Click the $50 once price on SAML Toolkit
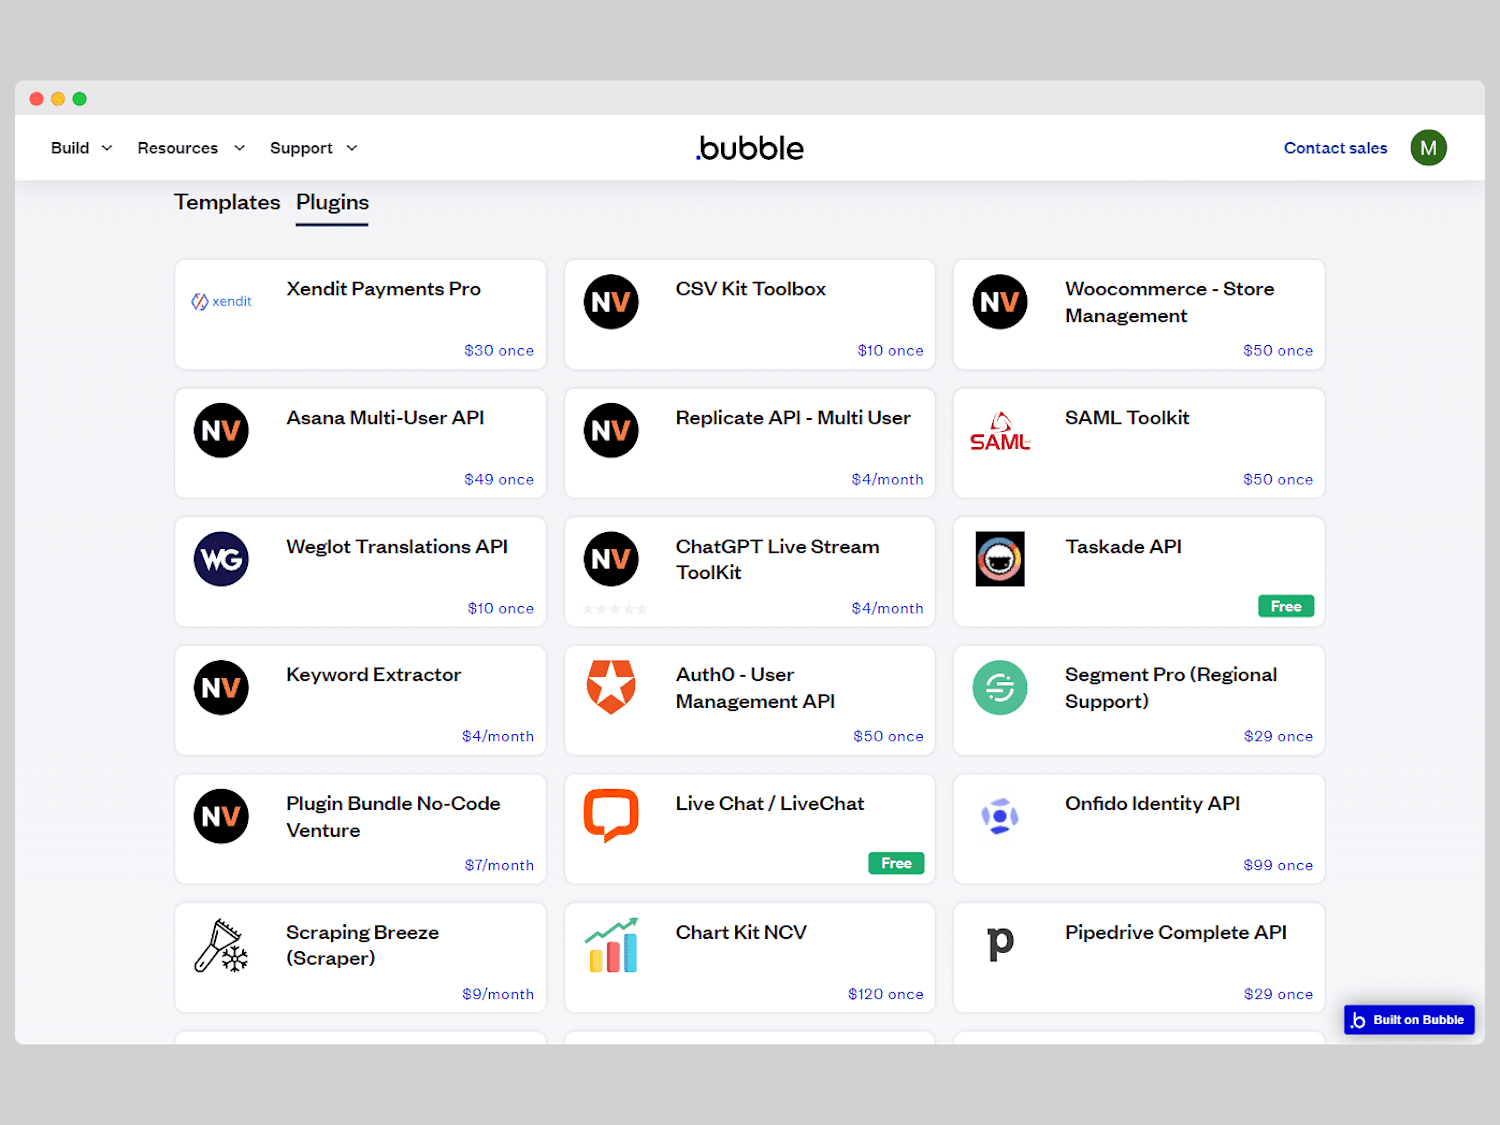Image resolution: width=1500 pixels, height=1125 pixels. 1278,480
